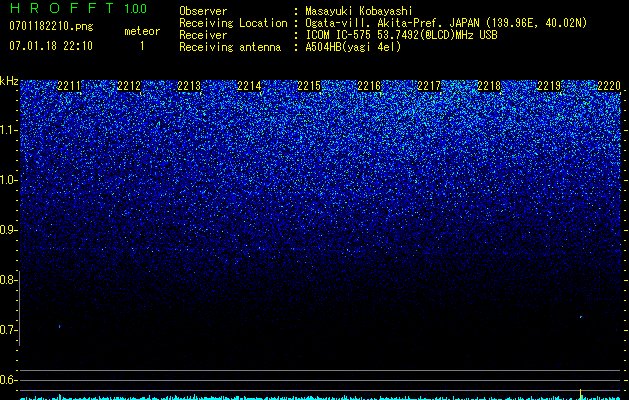Click the faint echo spot near 2211

click(x=60, y=327)
